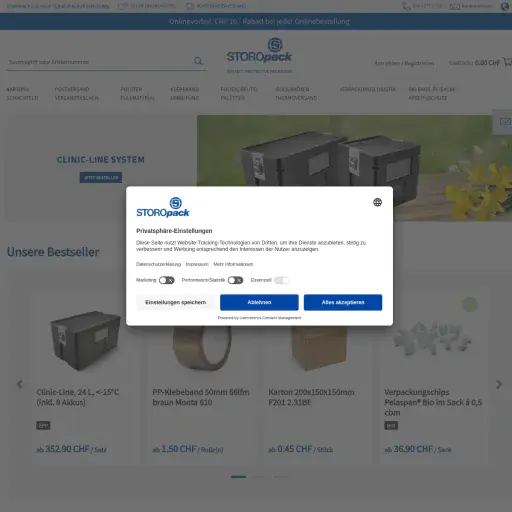Click the price 1.50 CHF / Rolle(n)
Viewport: 512px width, 512px height.
(188, 449)
